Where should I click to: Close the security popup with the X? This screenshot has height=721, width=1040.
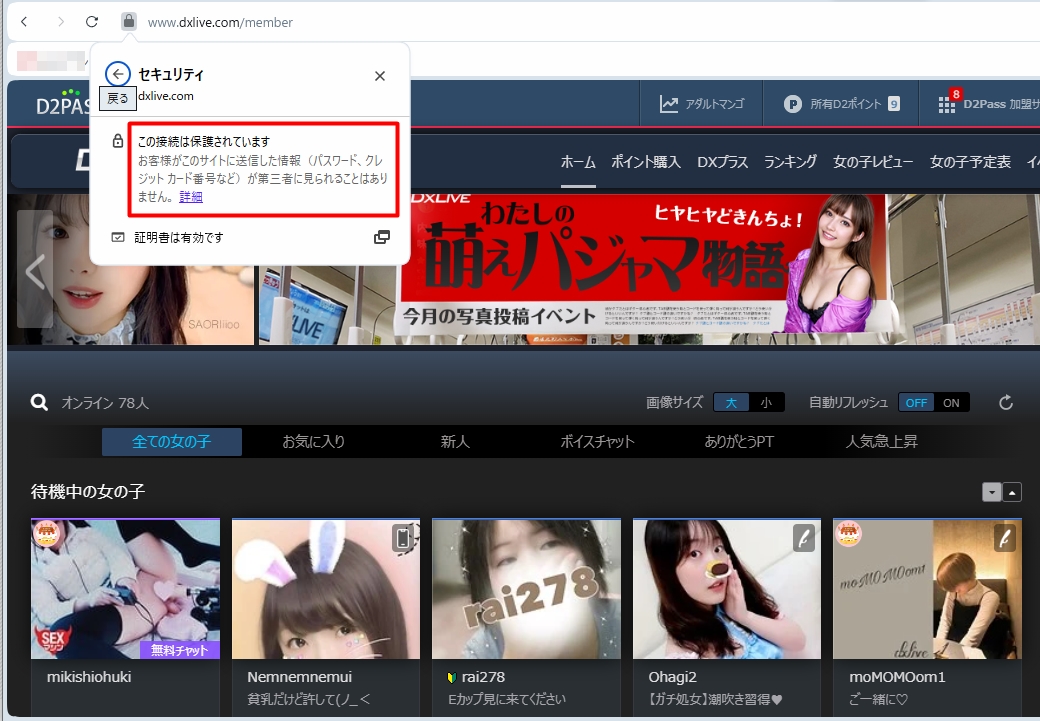pos(380,76)
